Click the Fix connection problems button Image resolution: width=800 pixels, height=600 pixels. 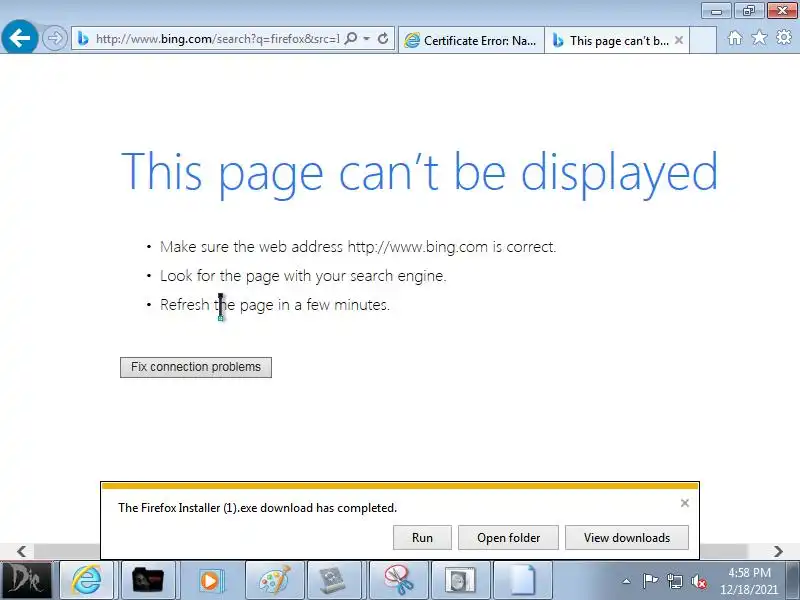click(196, 367)
